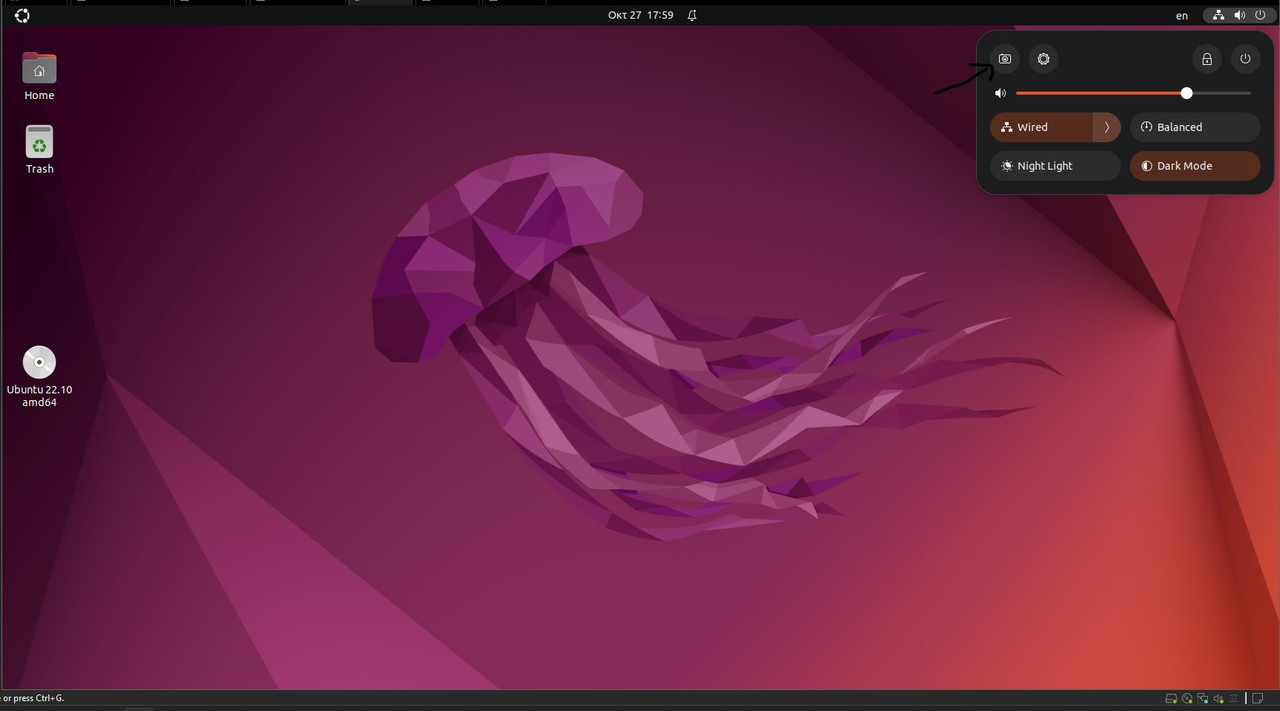The width and height of the screenshot is (1280, 711).
Task: Click the hard disk icon in VM status bar
Action: pyautogui.click(x=1171, y=698)
